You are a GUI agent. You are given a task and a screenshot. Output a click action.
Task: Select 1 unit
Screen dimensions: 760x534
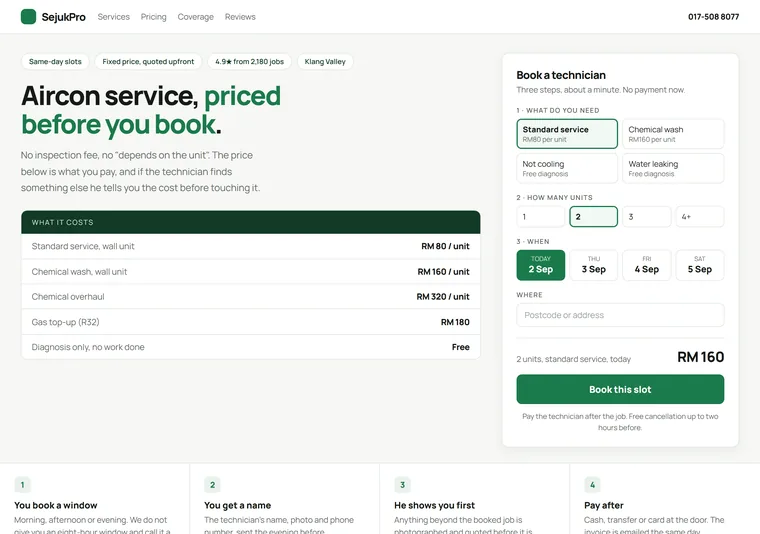pyautogui.click(x=540, y=217)
